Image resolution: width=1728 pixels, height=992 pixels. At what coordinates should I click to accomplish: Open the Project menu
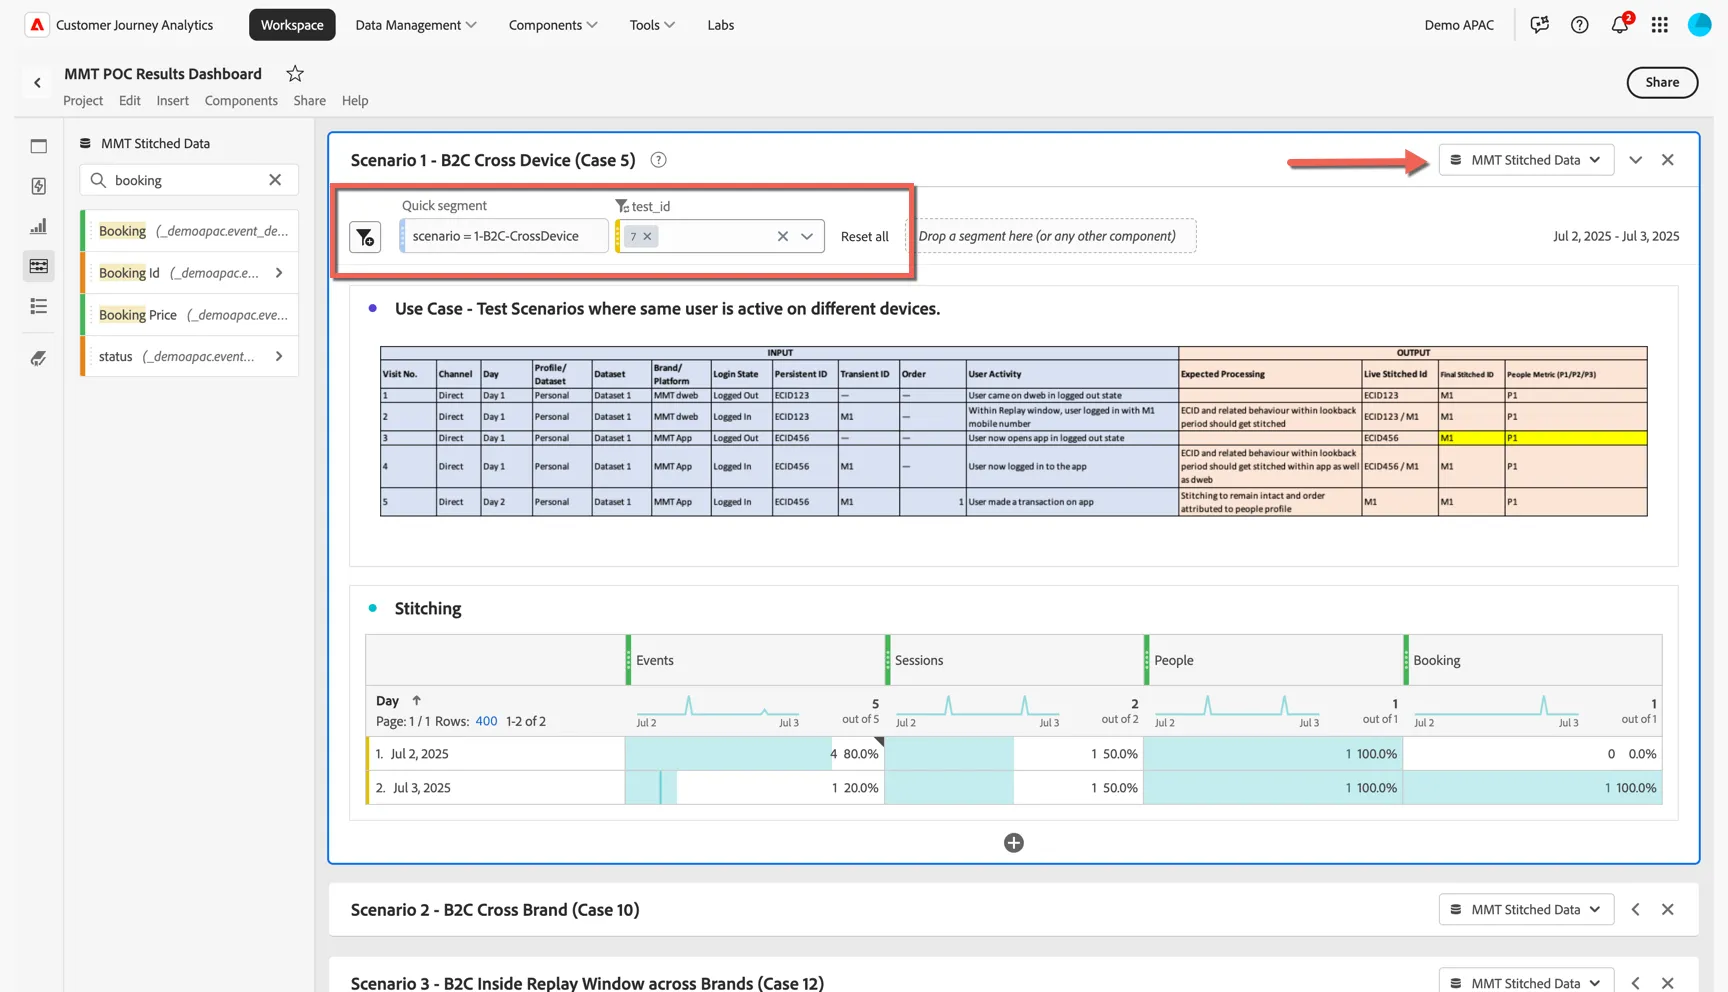point(83,101)
